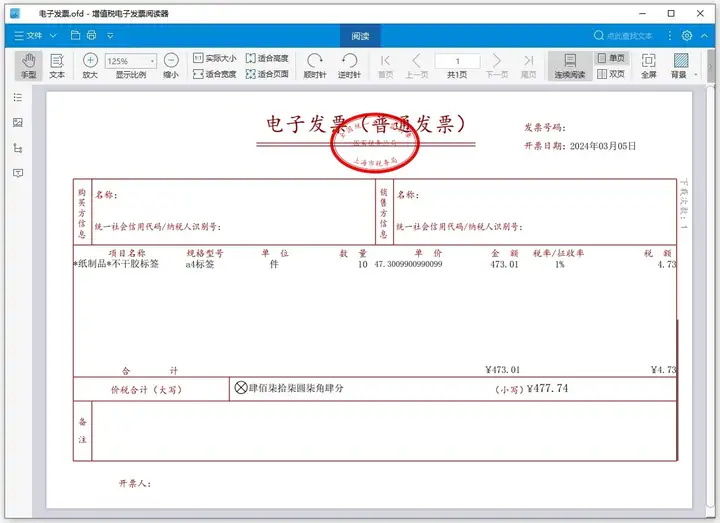Open the 文件 menu
720x523 pixels.
pyautogui.click(x=28, y=35)
